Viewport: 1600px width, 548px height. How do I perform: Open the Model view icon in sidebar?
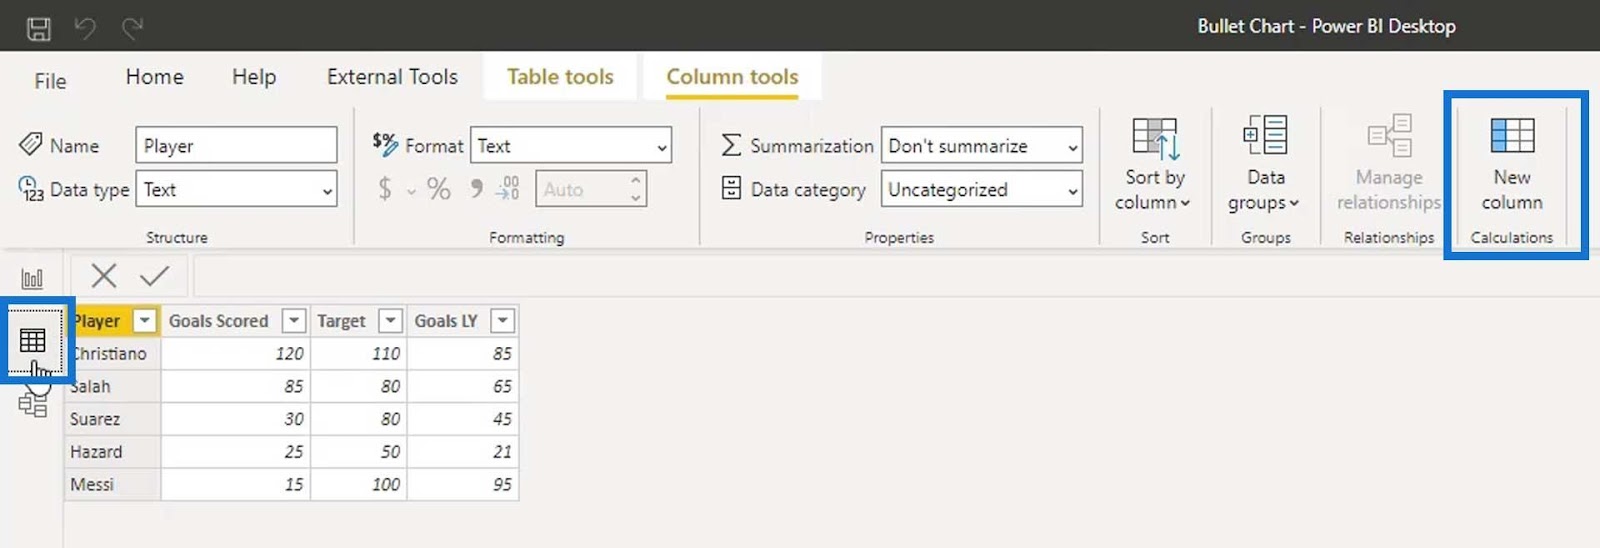point(33,403)
